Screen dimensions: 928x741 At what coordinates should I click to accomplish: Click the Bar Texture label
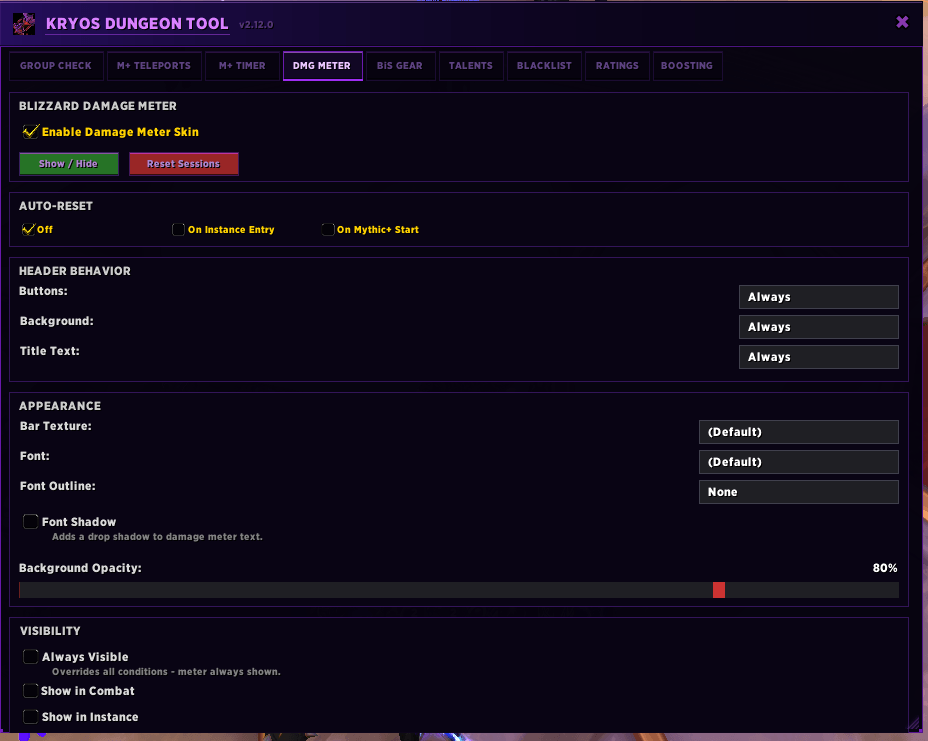click(56, 426)
